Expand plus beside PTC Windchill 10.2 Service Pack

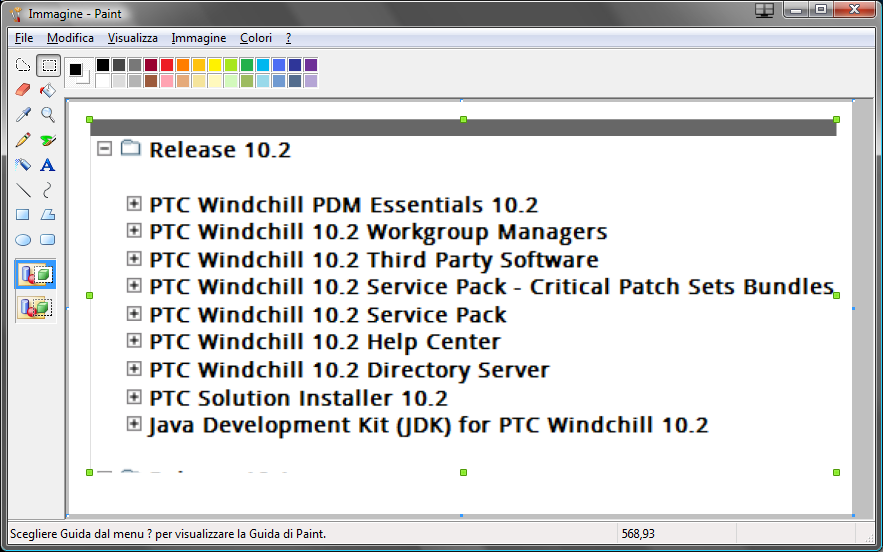point(133,313)
